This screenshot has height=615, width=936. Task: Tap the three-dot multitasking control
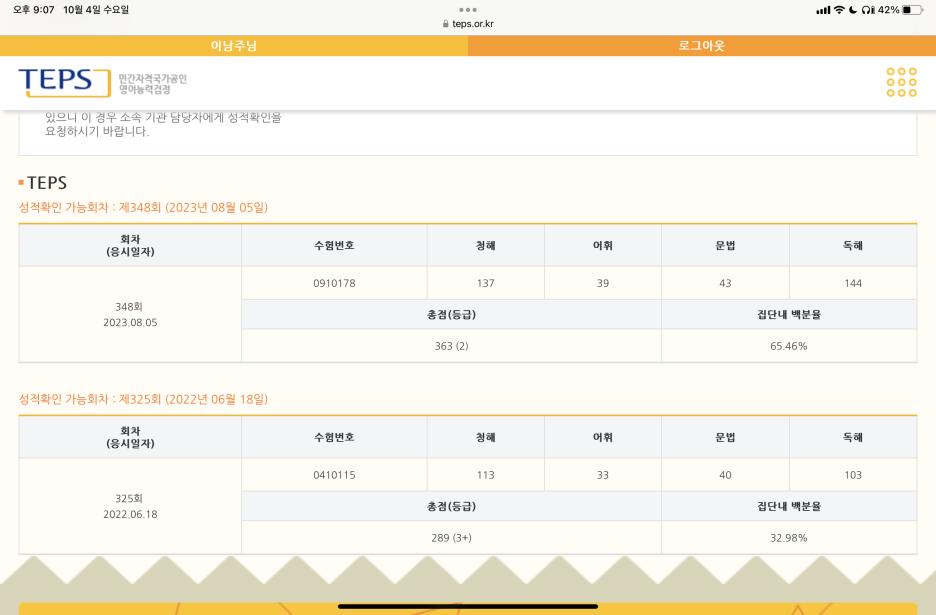468,10
